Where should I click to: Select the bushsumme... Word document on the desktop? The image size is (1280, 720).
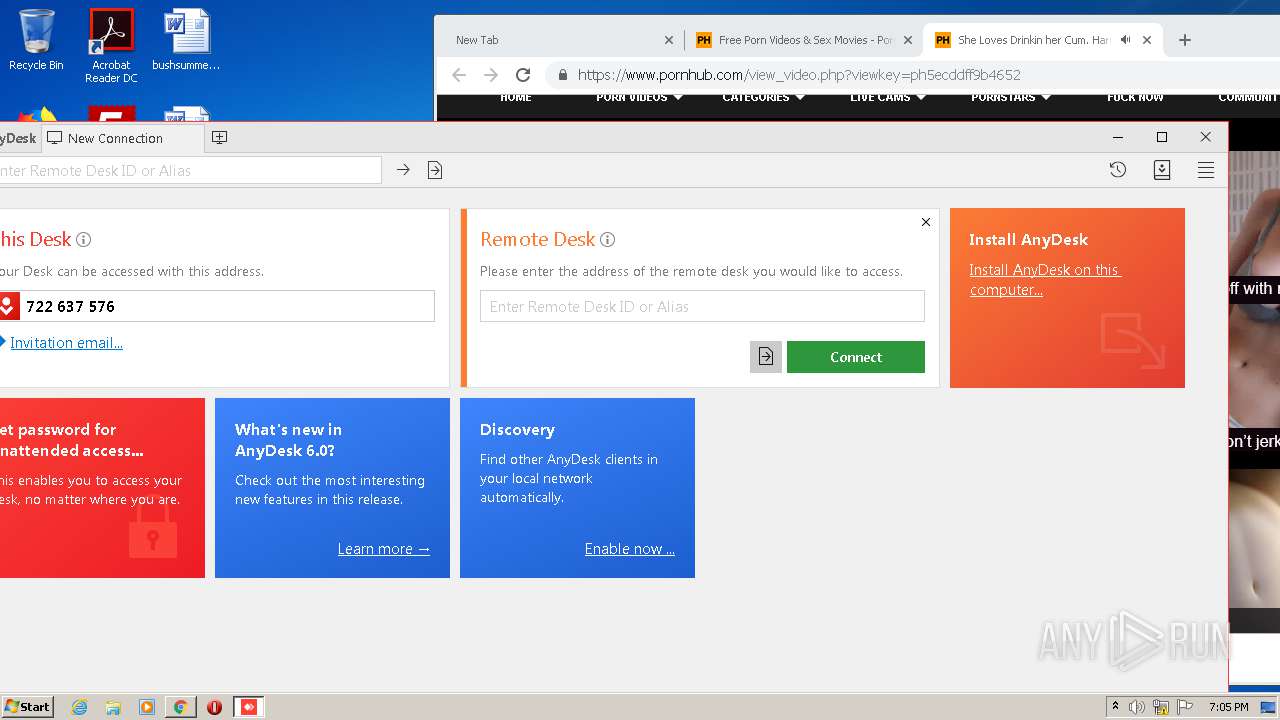(186, 41)
